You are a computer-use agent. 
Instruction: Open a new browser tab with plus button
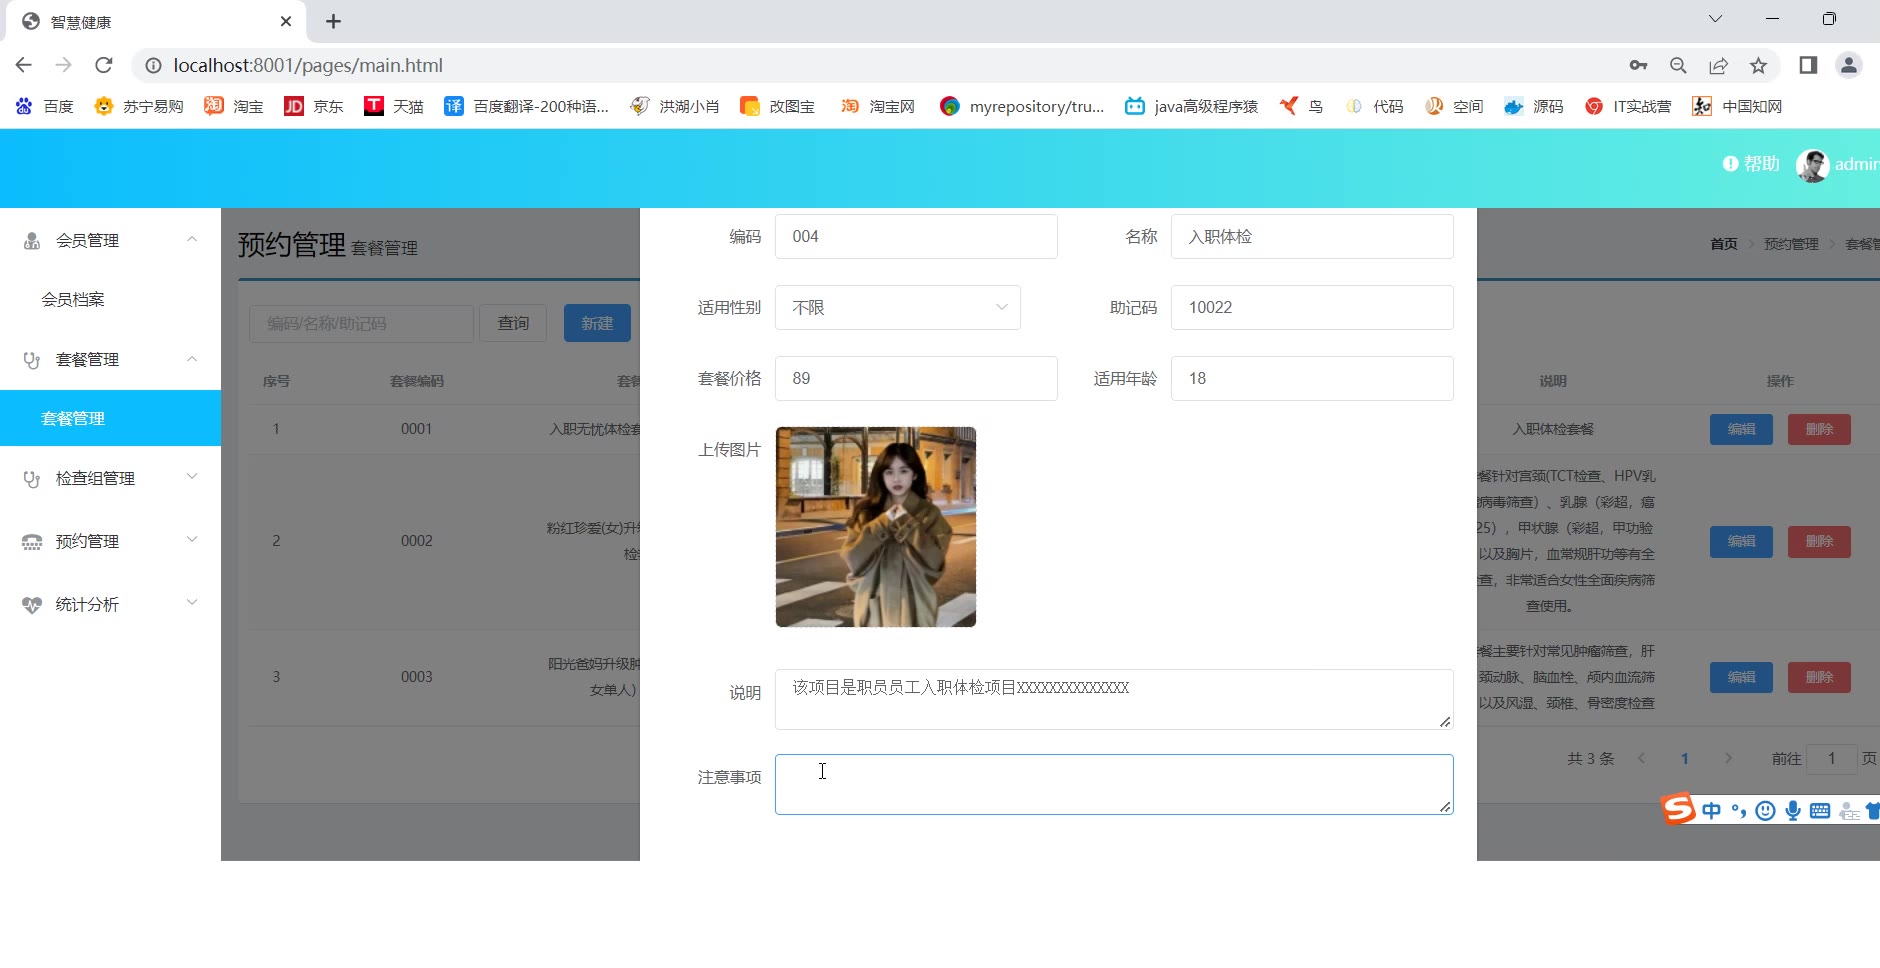tap(333, 21)
